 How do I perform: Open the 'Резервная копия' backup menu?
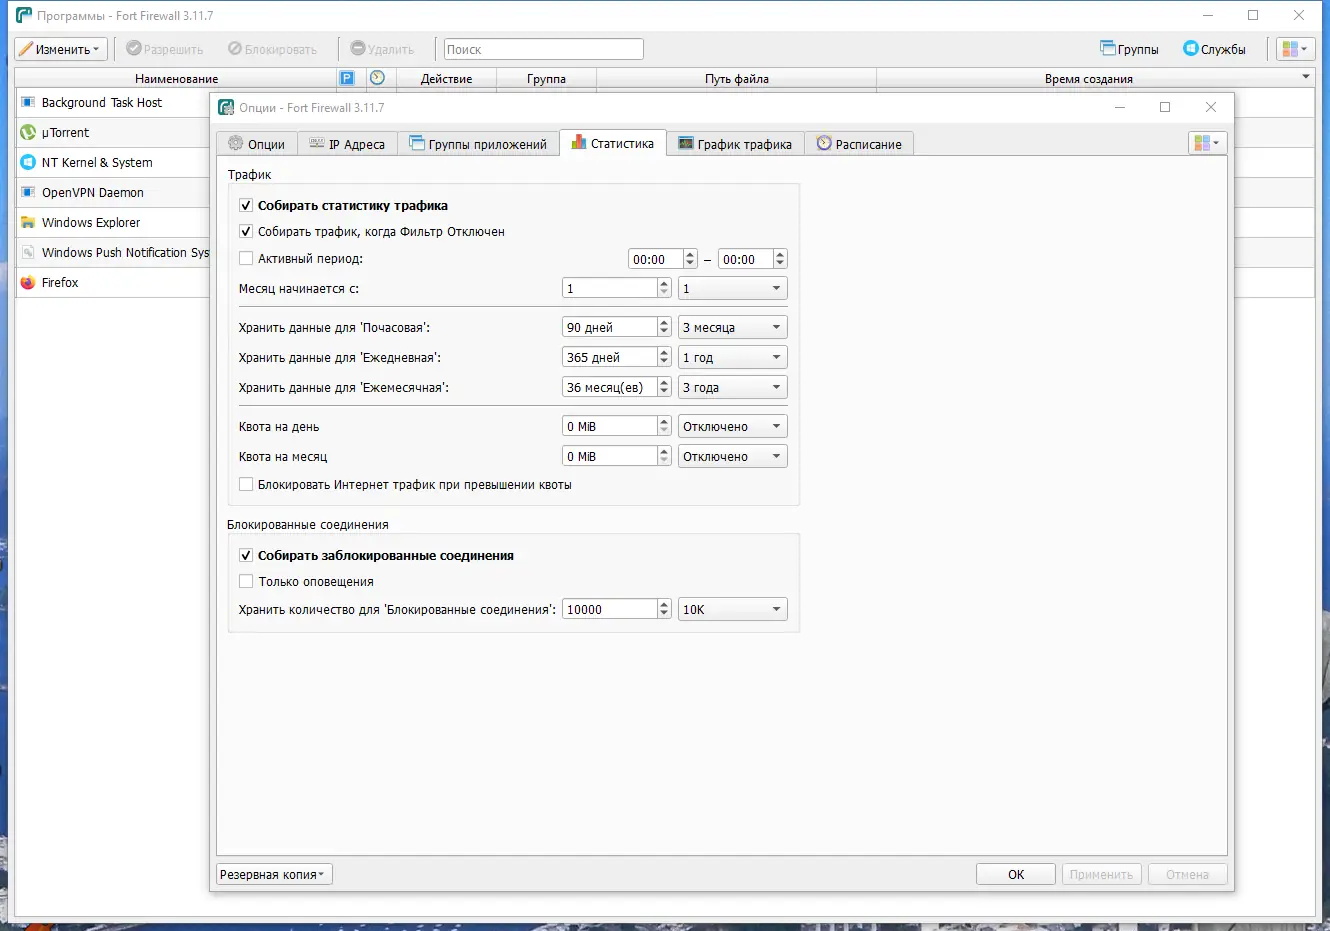point(274,874)
